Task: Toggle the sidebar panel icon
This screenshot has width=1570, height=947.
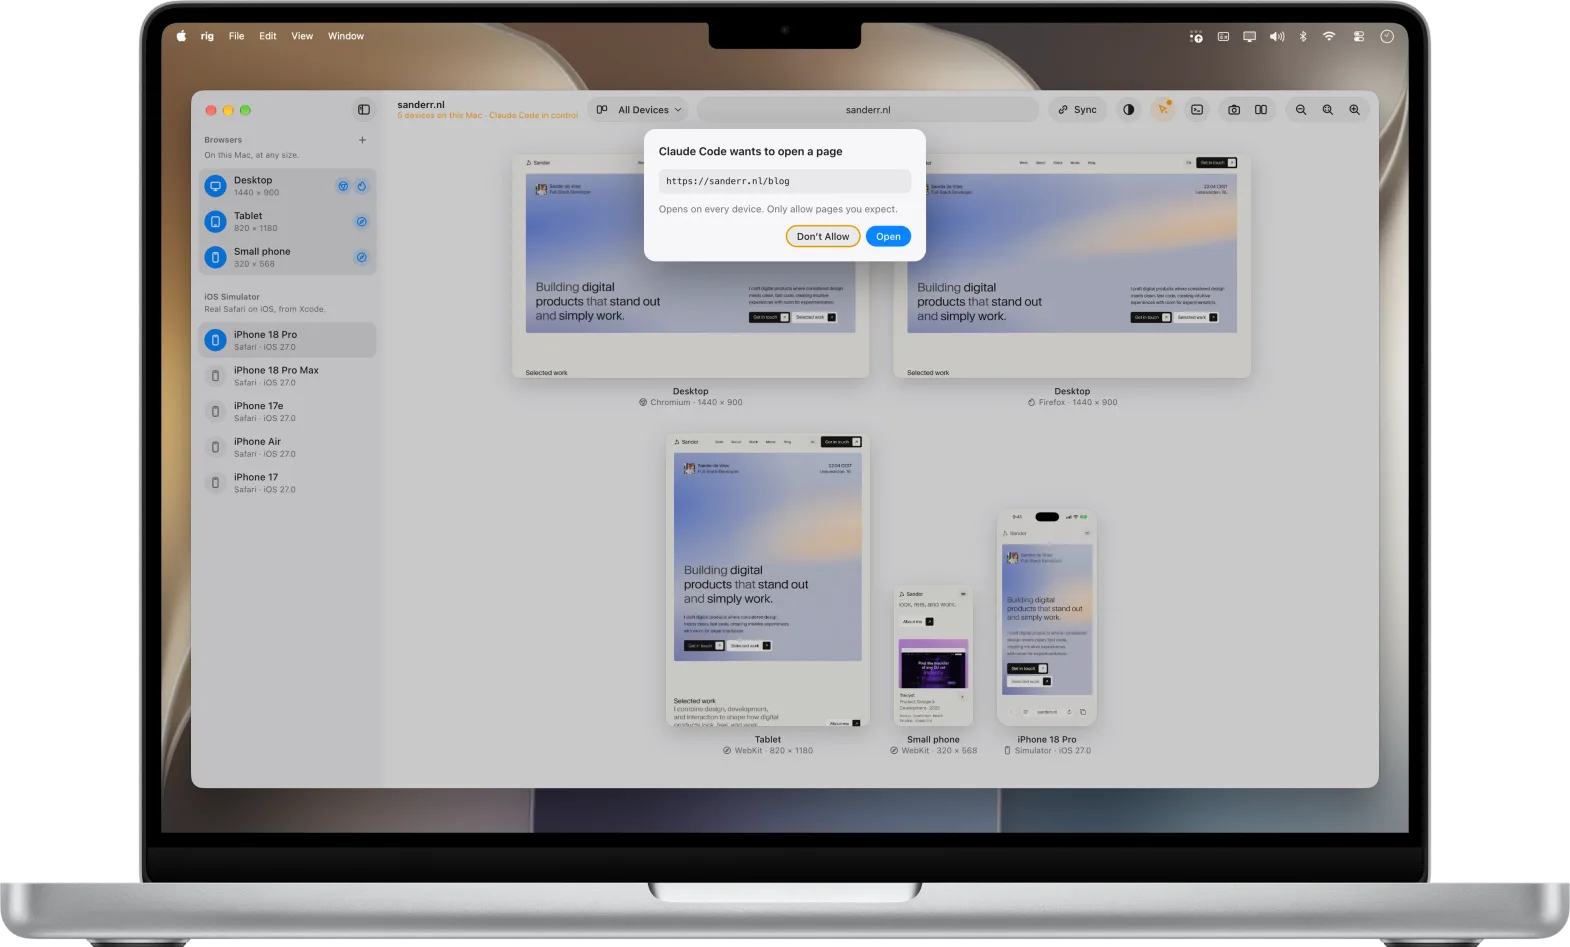Action: (364, 110)
